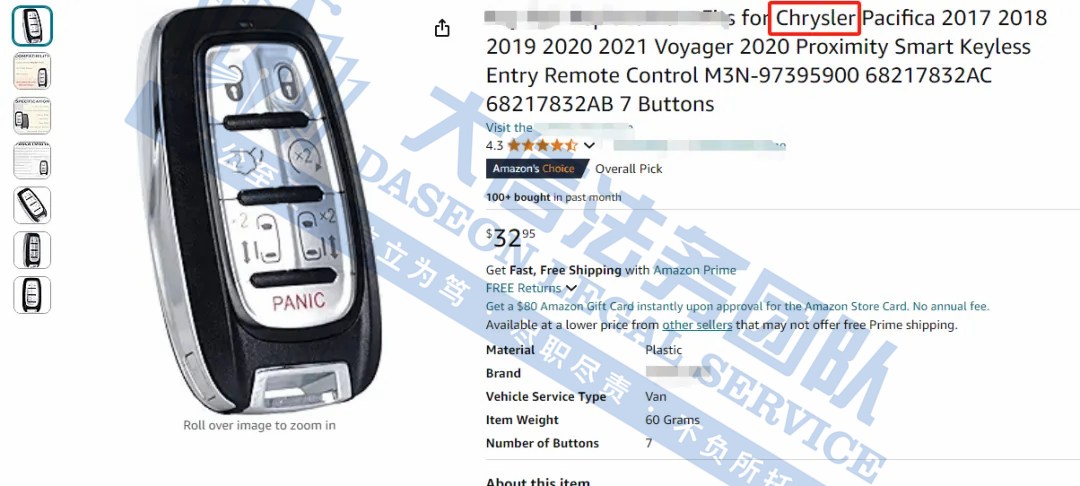1080x486 pixels.
Task: Click the share icon above product image
Action: [x=442, y=28]
